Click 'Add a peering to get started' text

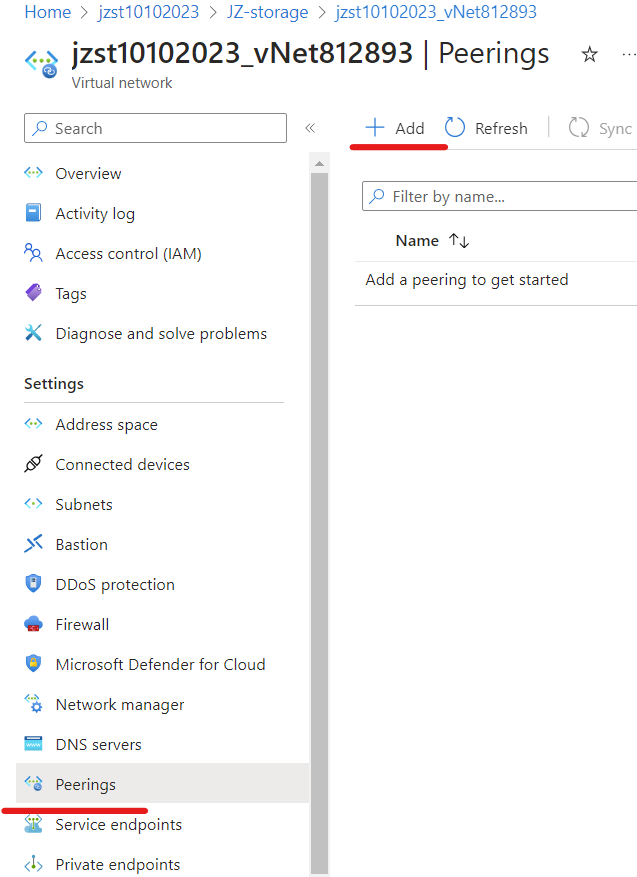(x=466, y=280)
